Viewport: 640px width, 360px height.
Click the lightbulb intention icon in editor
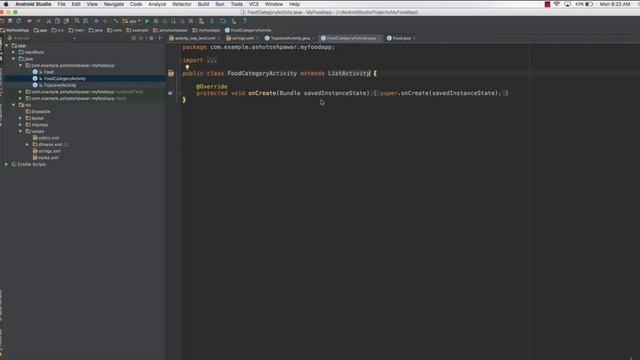187,67
